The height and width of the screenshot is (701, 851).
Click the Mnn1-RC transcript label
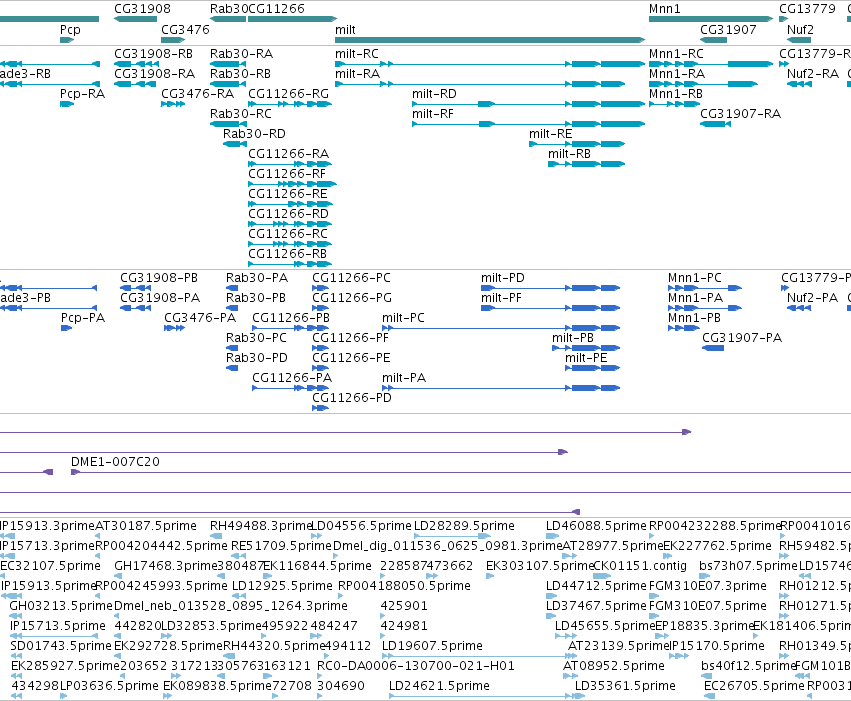click(676, 54)
